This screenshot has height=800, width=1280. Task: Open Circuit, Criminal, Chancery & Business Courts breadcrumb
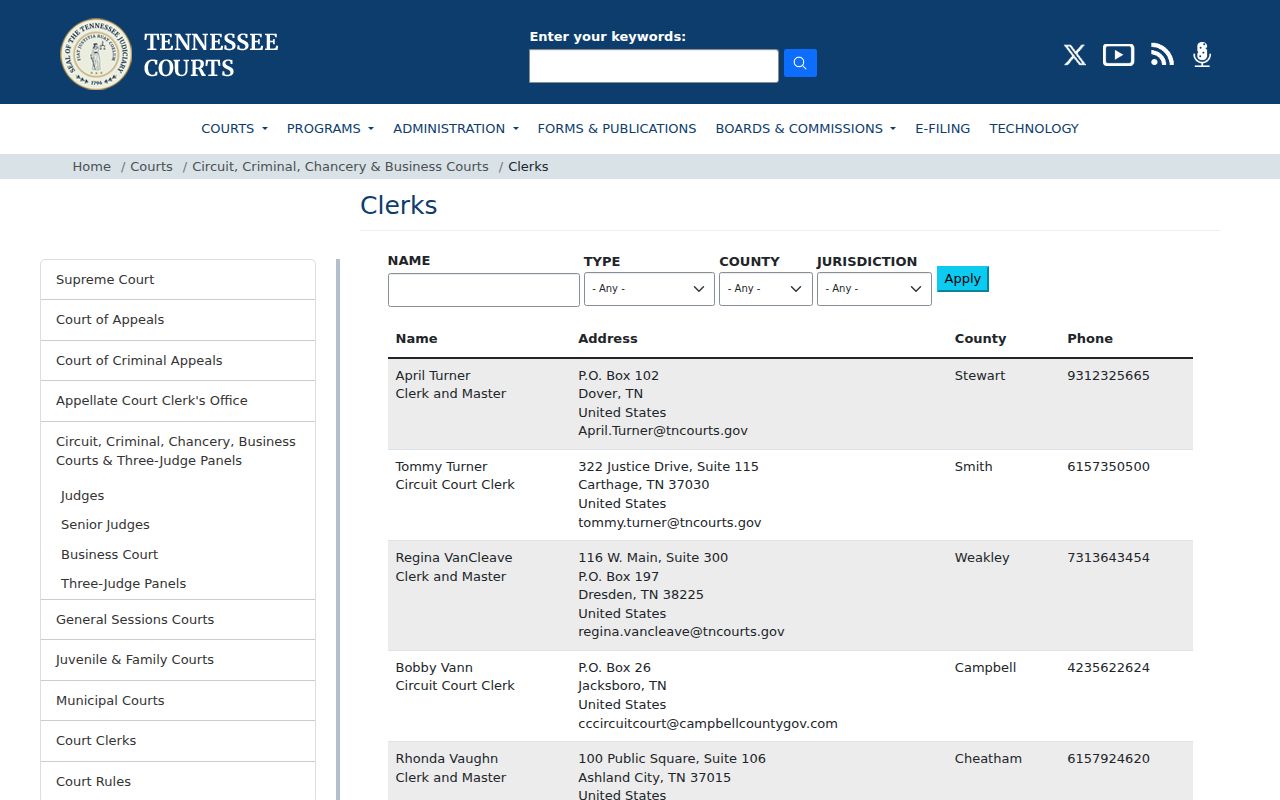(x=340, y=166)
